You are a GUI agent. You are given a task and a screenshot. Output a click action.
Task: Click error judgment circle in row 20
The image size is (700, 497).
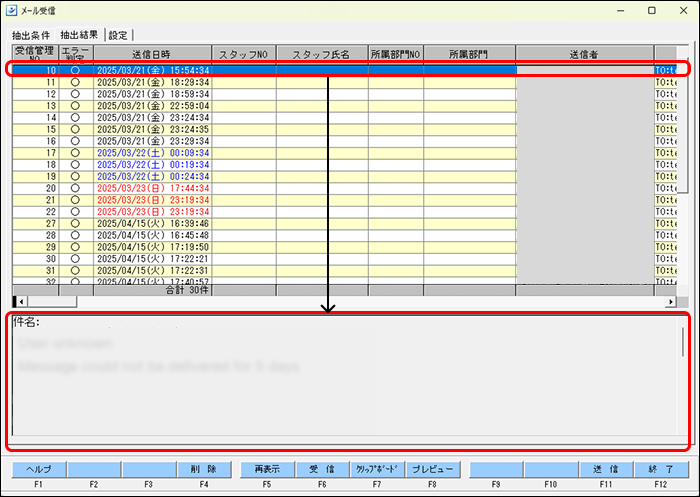click(x=75, y=188)
